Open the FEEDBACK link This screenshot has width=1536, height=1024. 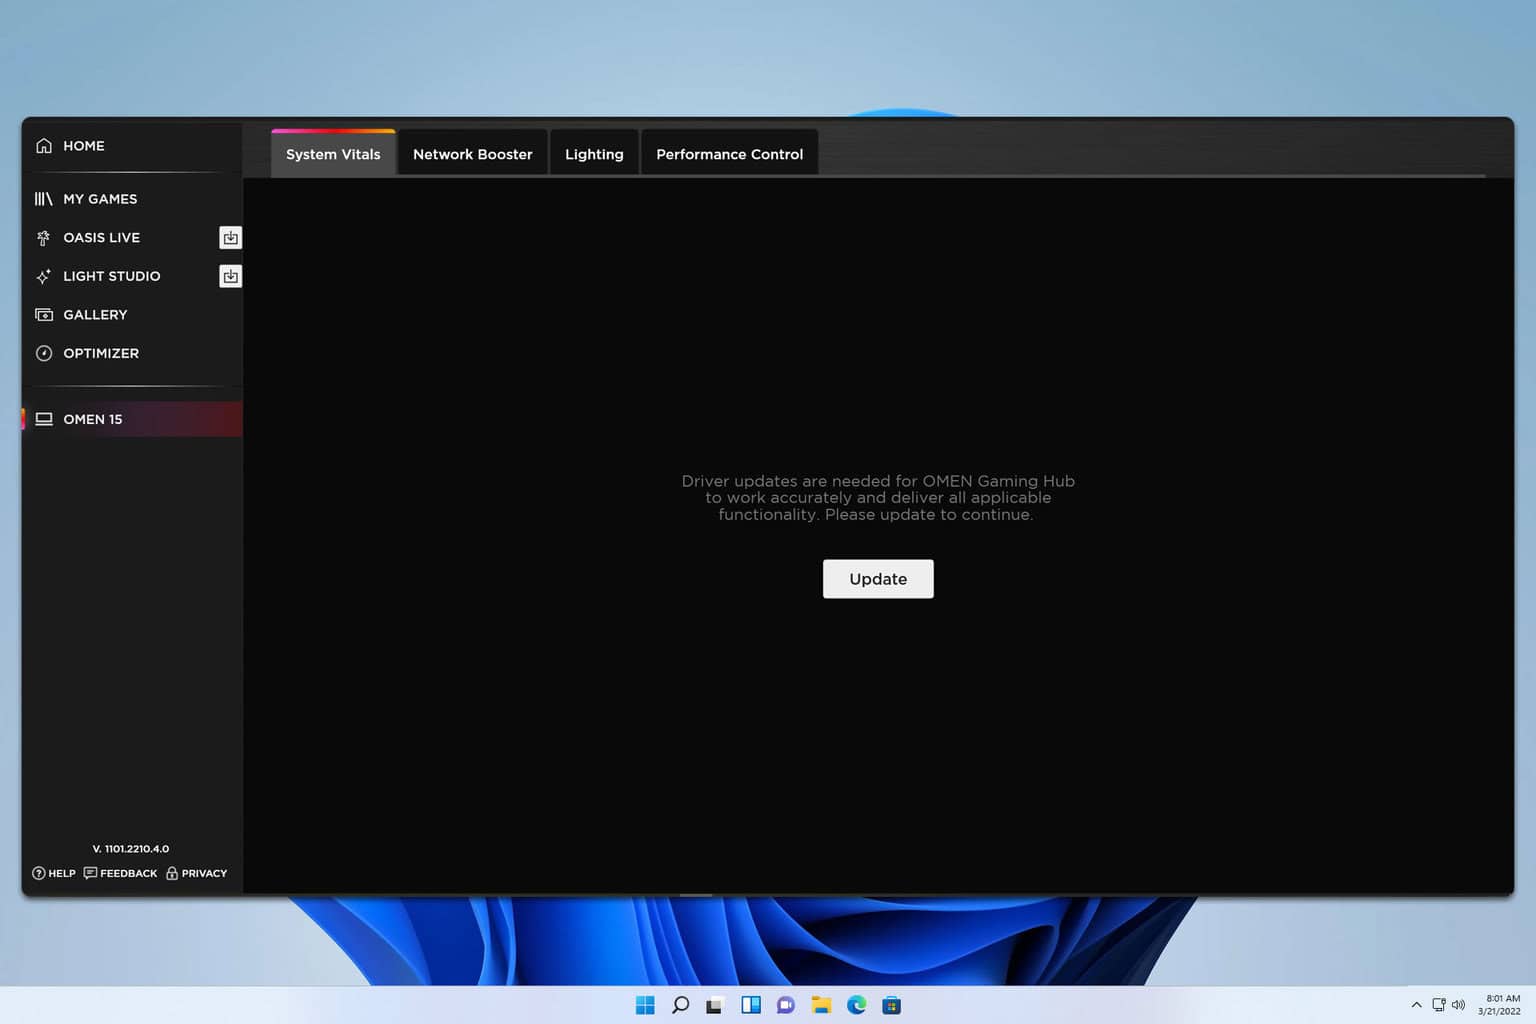(x=121, y=873)
